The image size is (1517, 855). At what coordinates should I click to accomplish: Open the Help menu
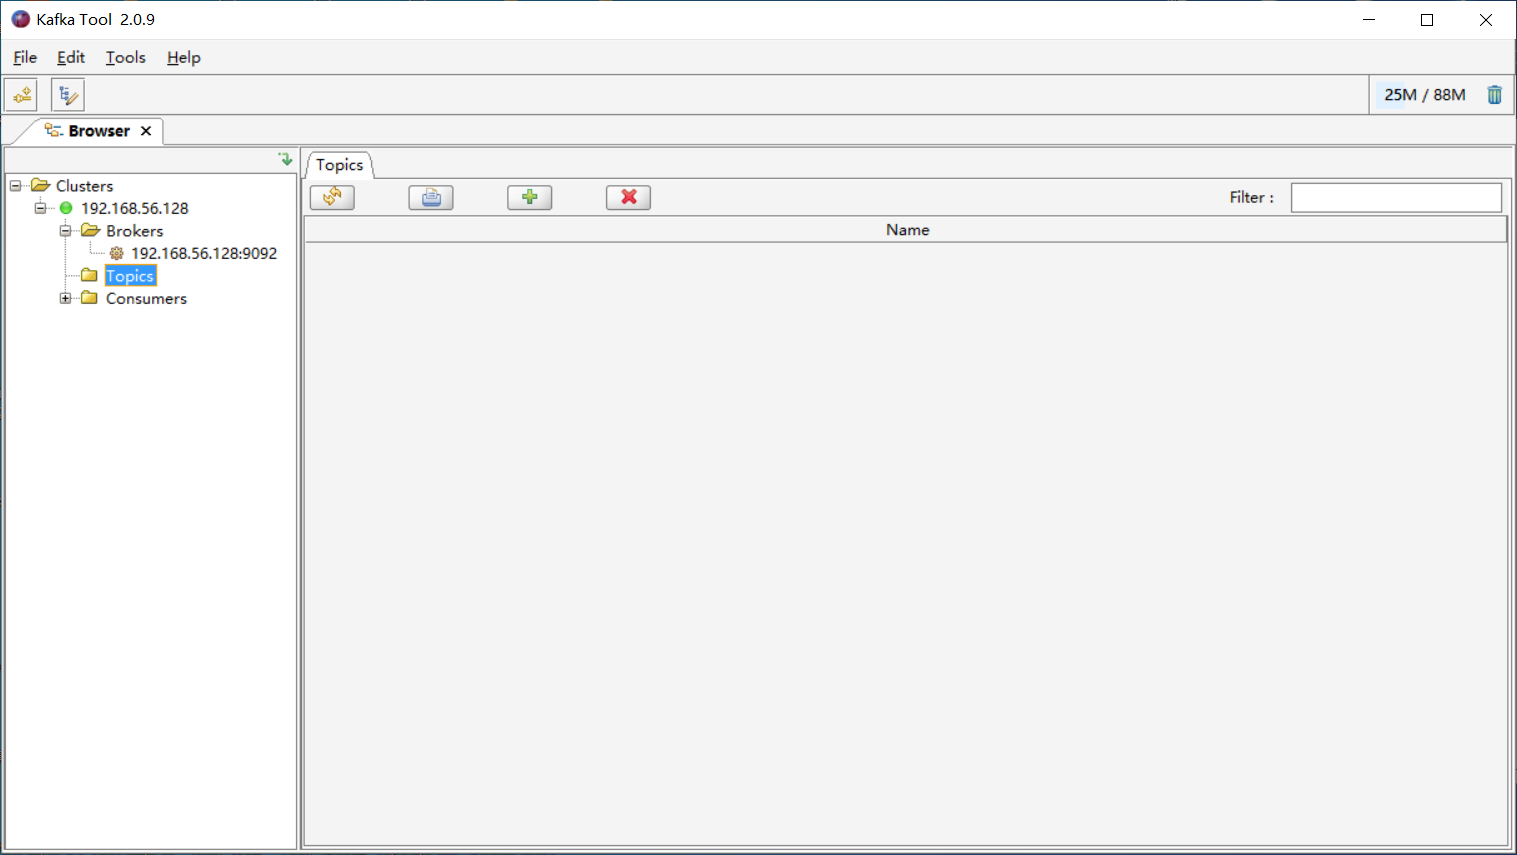click(184, 57)
